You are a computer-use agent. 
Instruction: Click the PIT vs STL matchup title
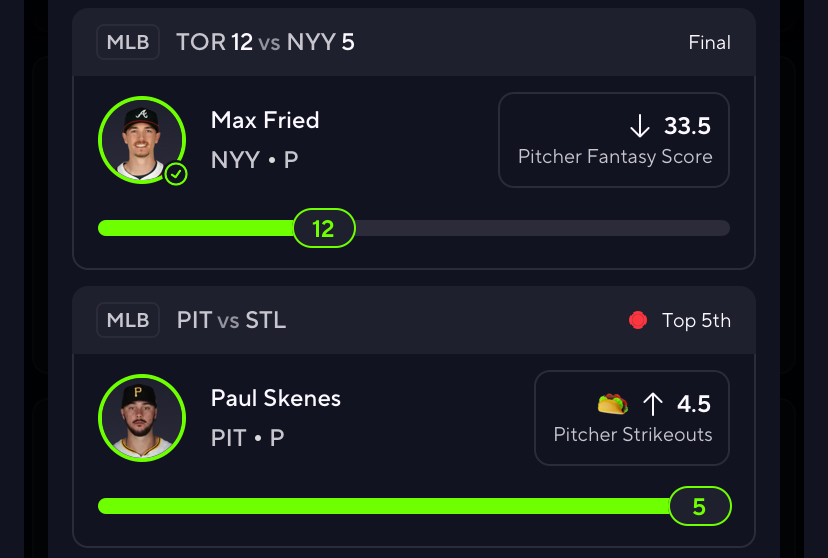(x=231, y=320)
